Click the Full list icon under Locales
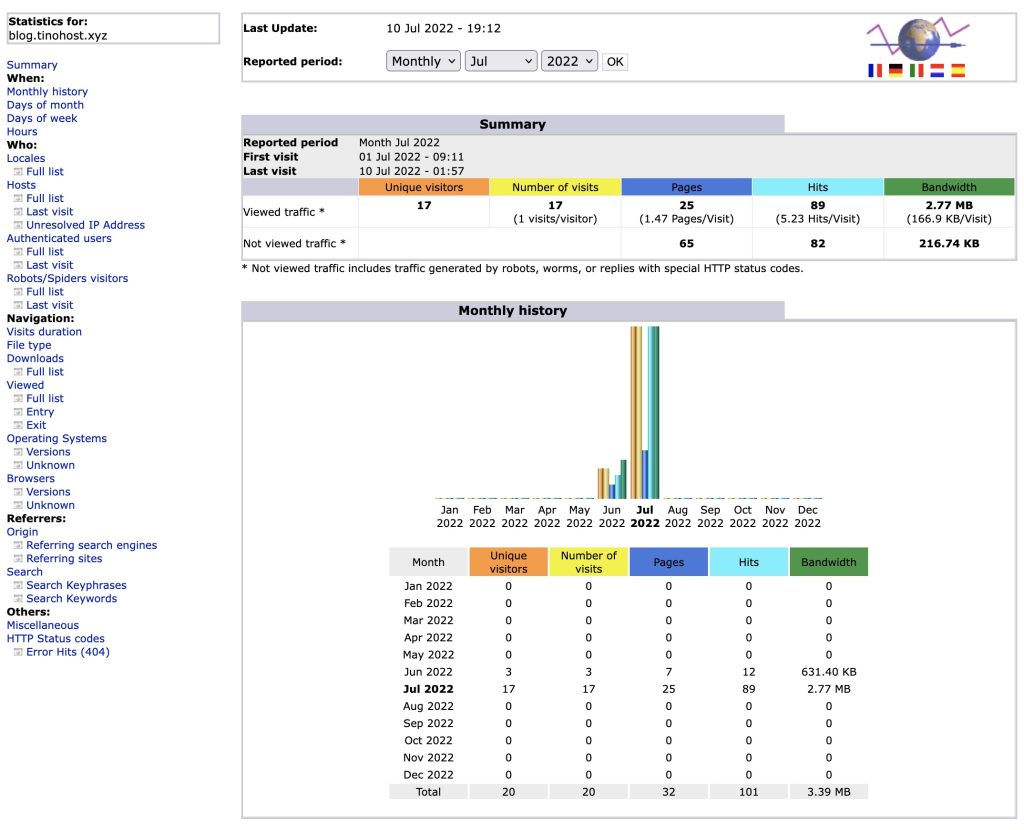 click(18, 172)
